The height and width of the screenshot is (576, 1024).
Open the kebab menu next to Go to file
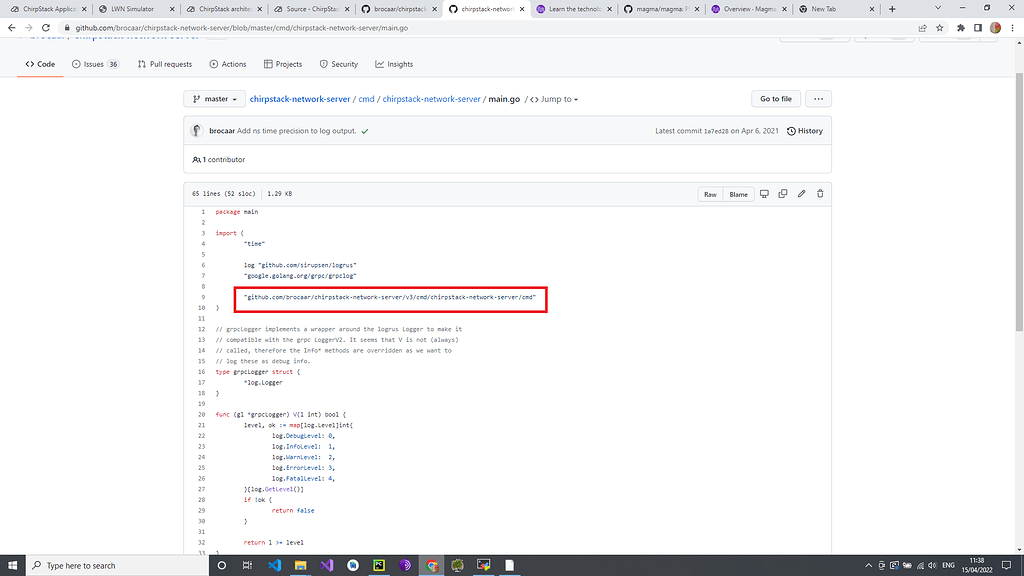click(x=818, y=99)
